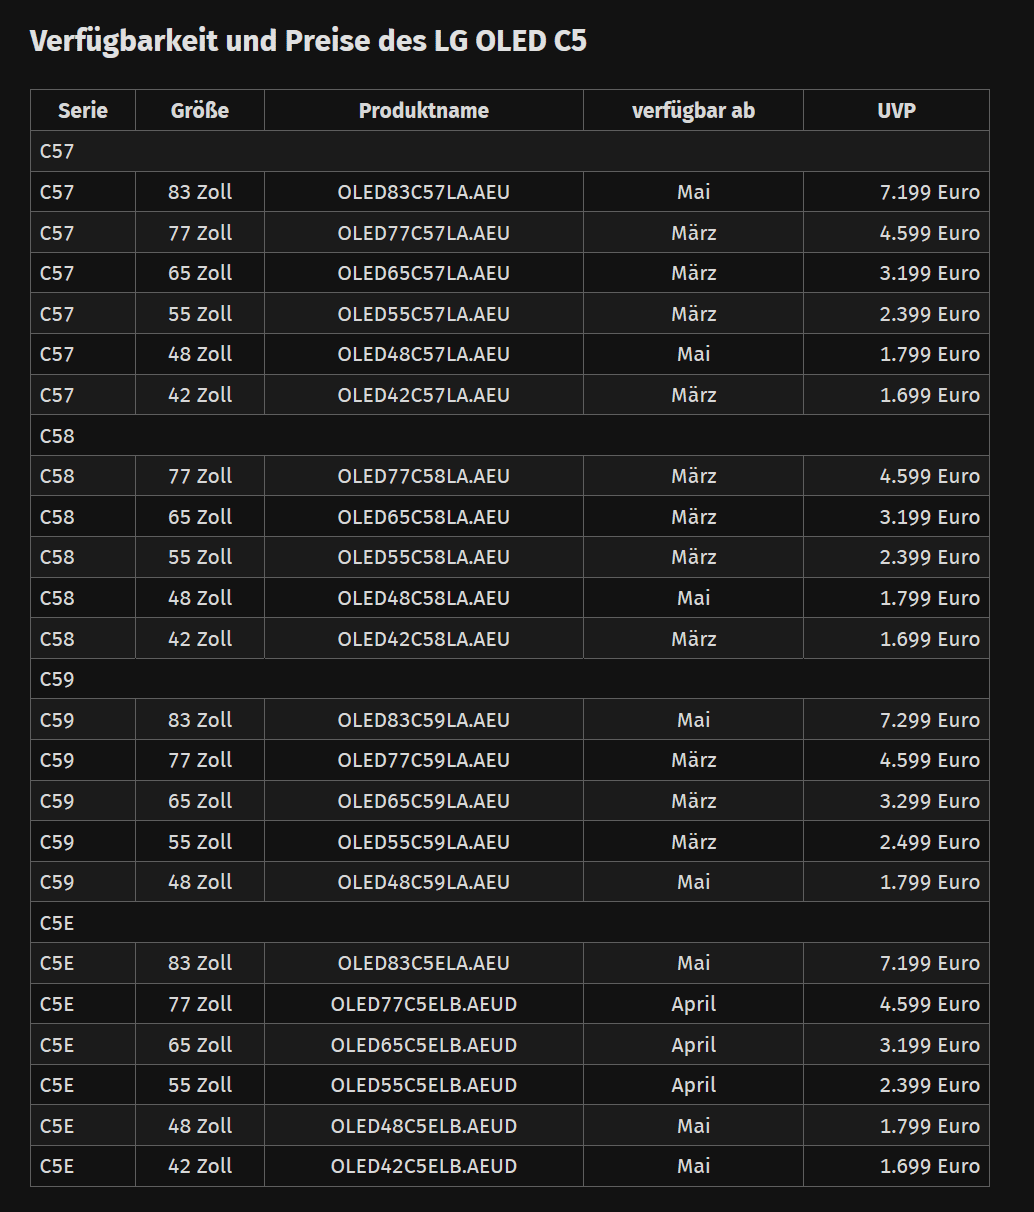
Task: Select product name OLED55C59LA.AEU
Action: [x=424, y=842]
